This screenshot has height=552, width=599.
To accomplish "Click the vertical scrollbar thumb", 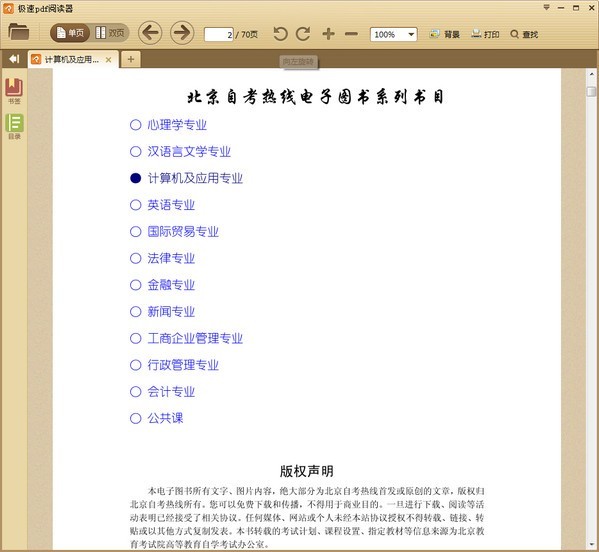I will pos(591,91).
